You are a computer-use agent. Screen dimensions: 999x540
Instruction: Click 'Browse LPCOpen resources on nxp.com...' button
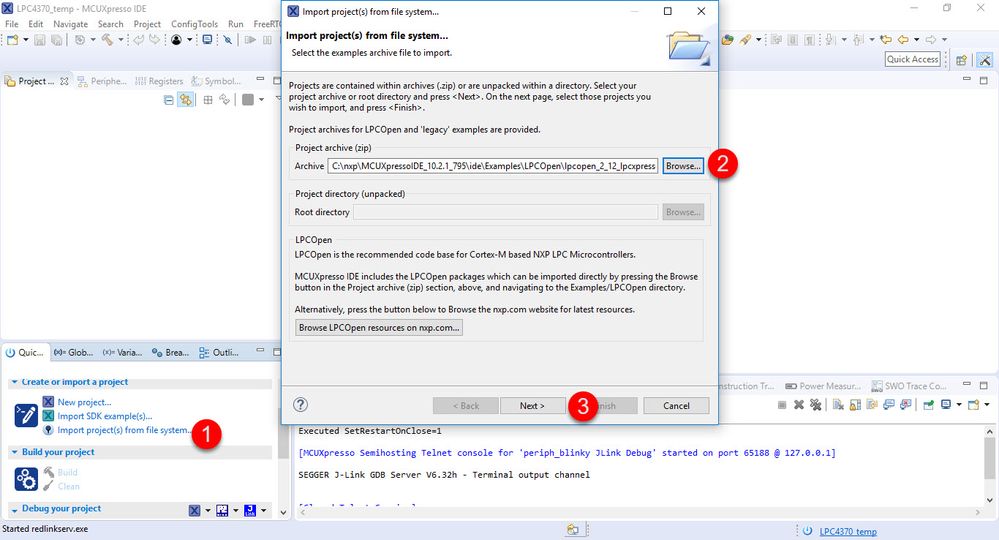[x=378, y=327]
